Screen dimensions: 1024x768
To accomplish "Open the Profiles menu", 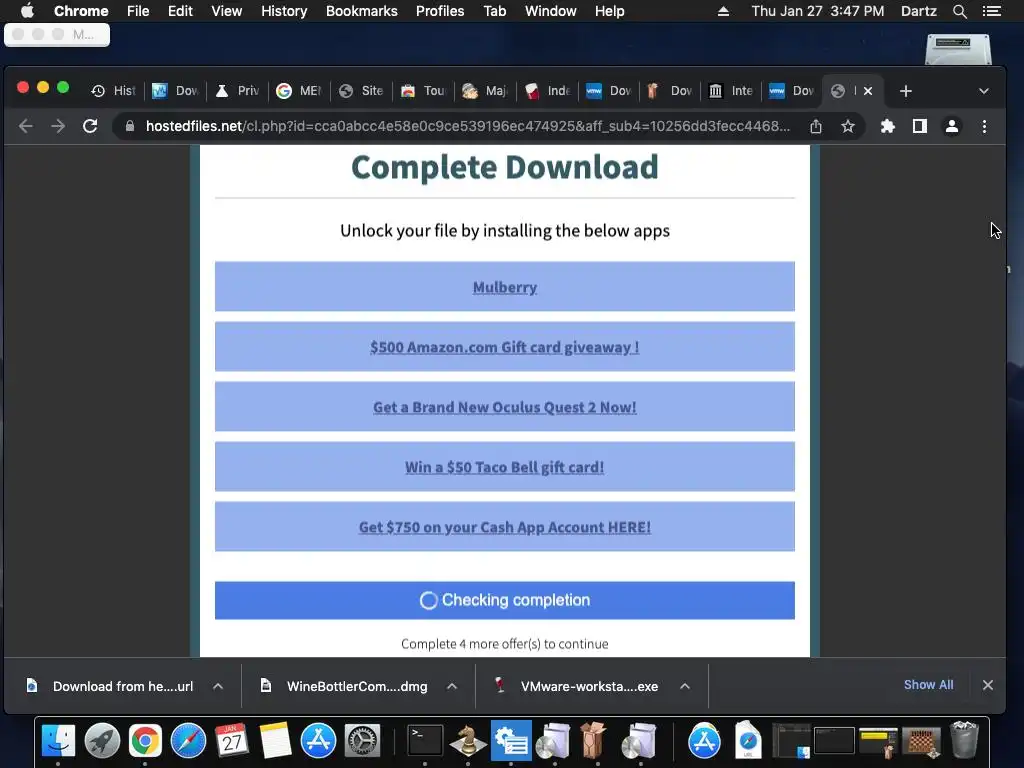I will tap(440, 11).
